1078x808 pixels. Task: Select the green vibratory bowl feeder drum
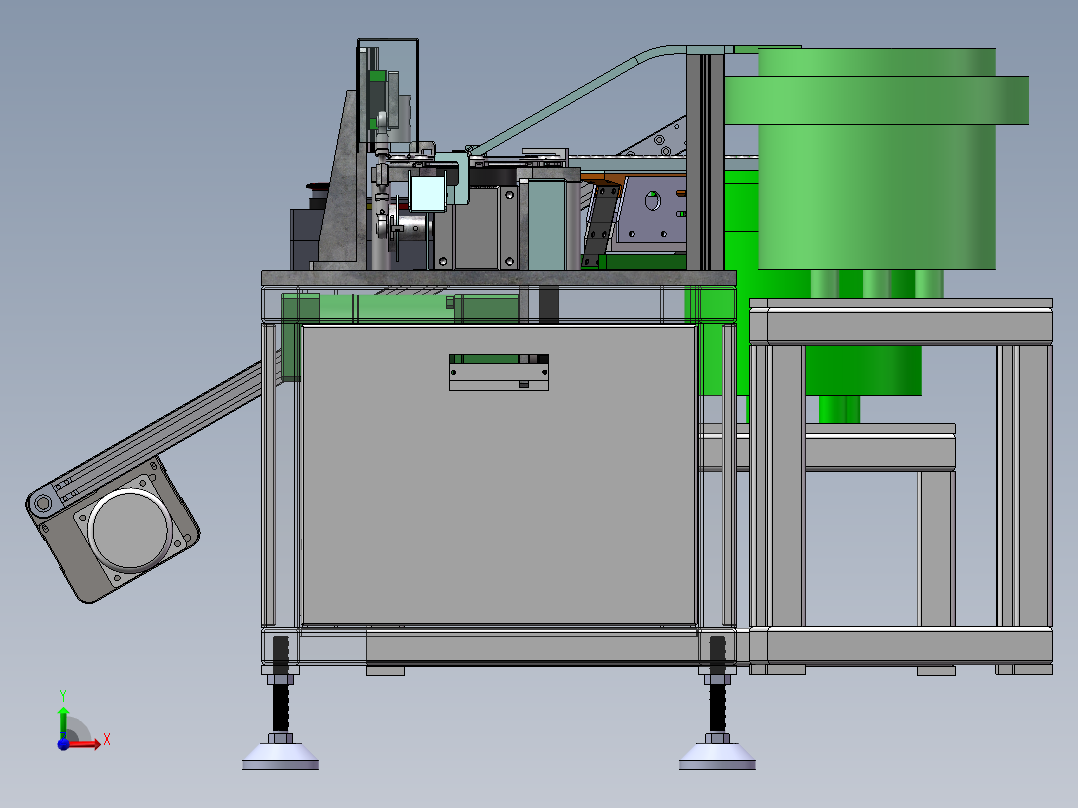click(x=877, y=158)
